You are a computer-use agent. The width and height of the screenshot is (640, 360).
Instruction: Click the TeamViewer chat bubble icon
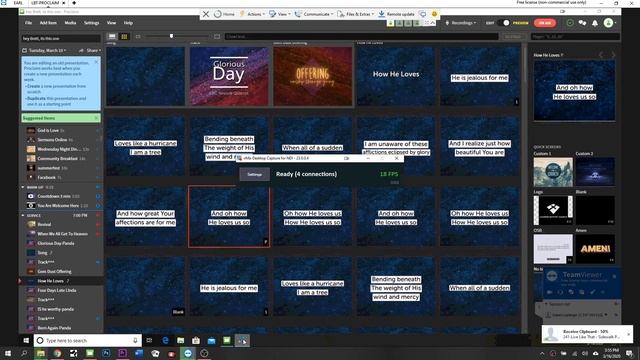pyautogui.click(x=423, y=14)
